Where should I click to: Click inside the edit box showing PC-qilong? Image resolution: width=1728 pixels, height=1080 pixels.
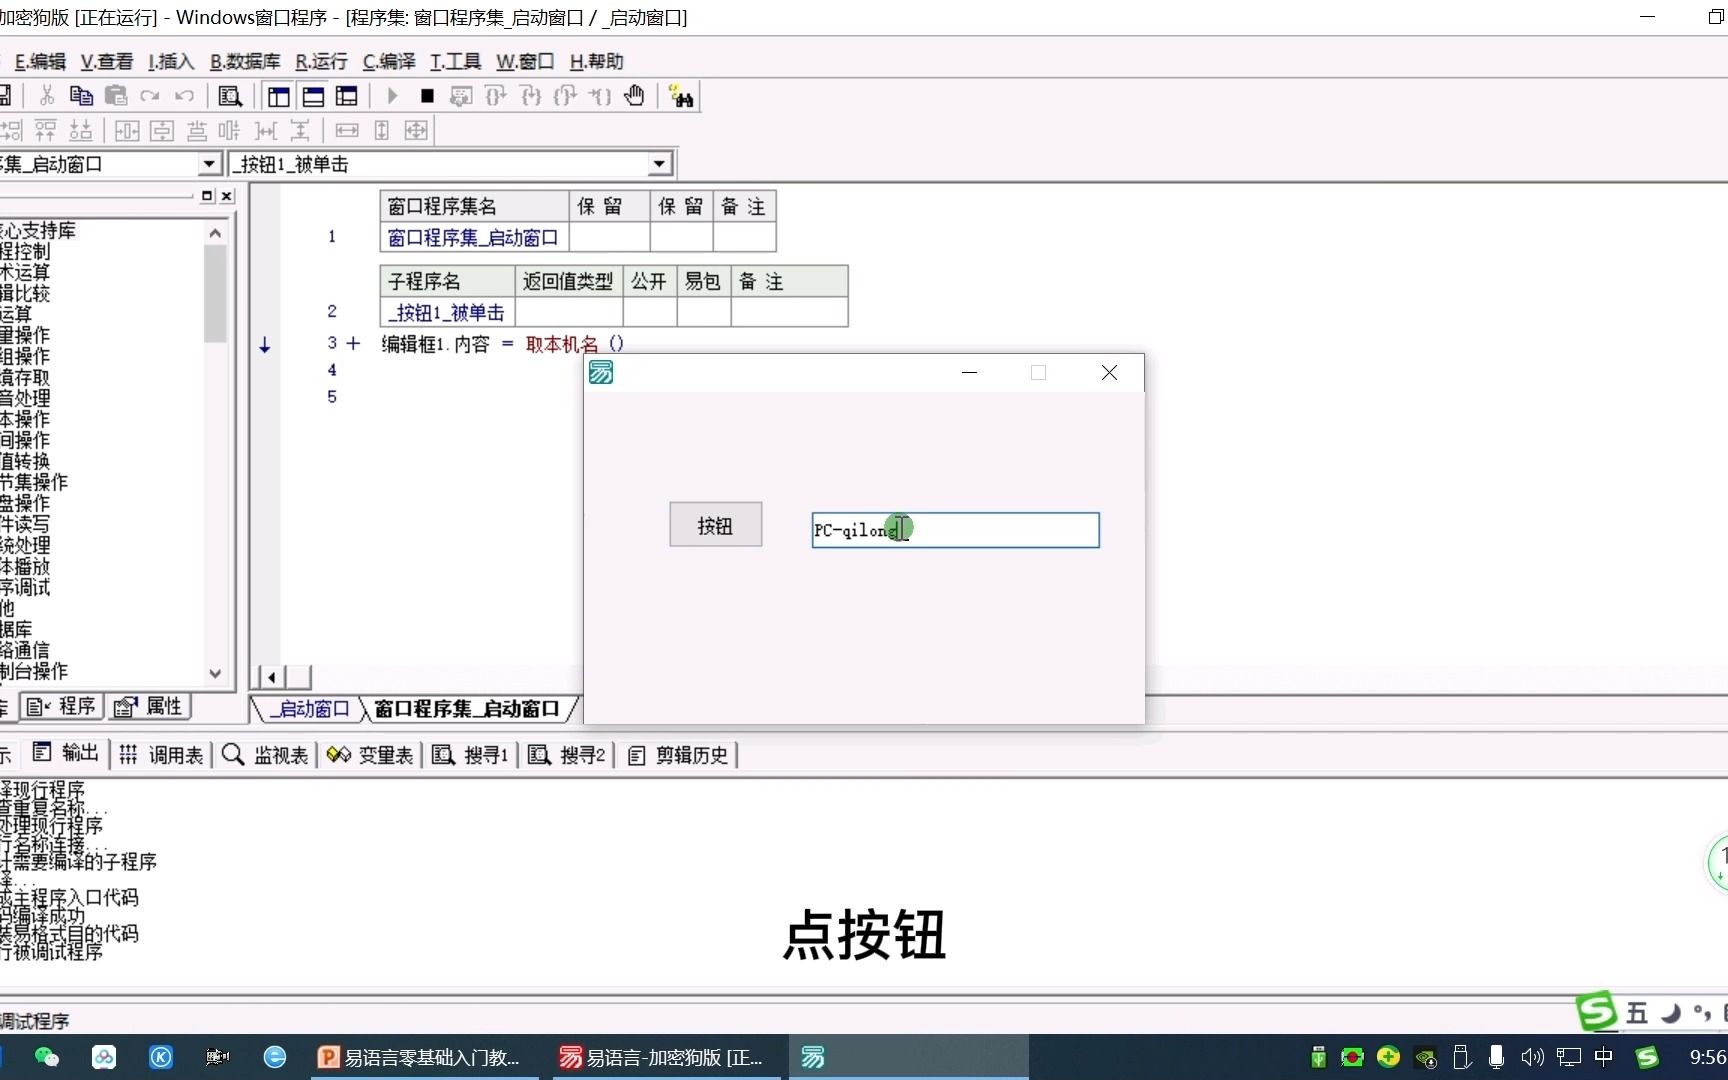(x=954, y=530)
